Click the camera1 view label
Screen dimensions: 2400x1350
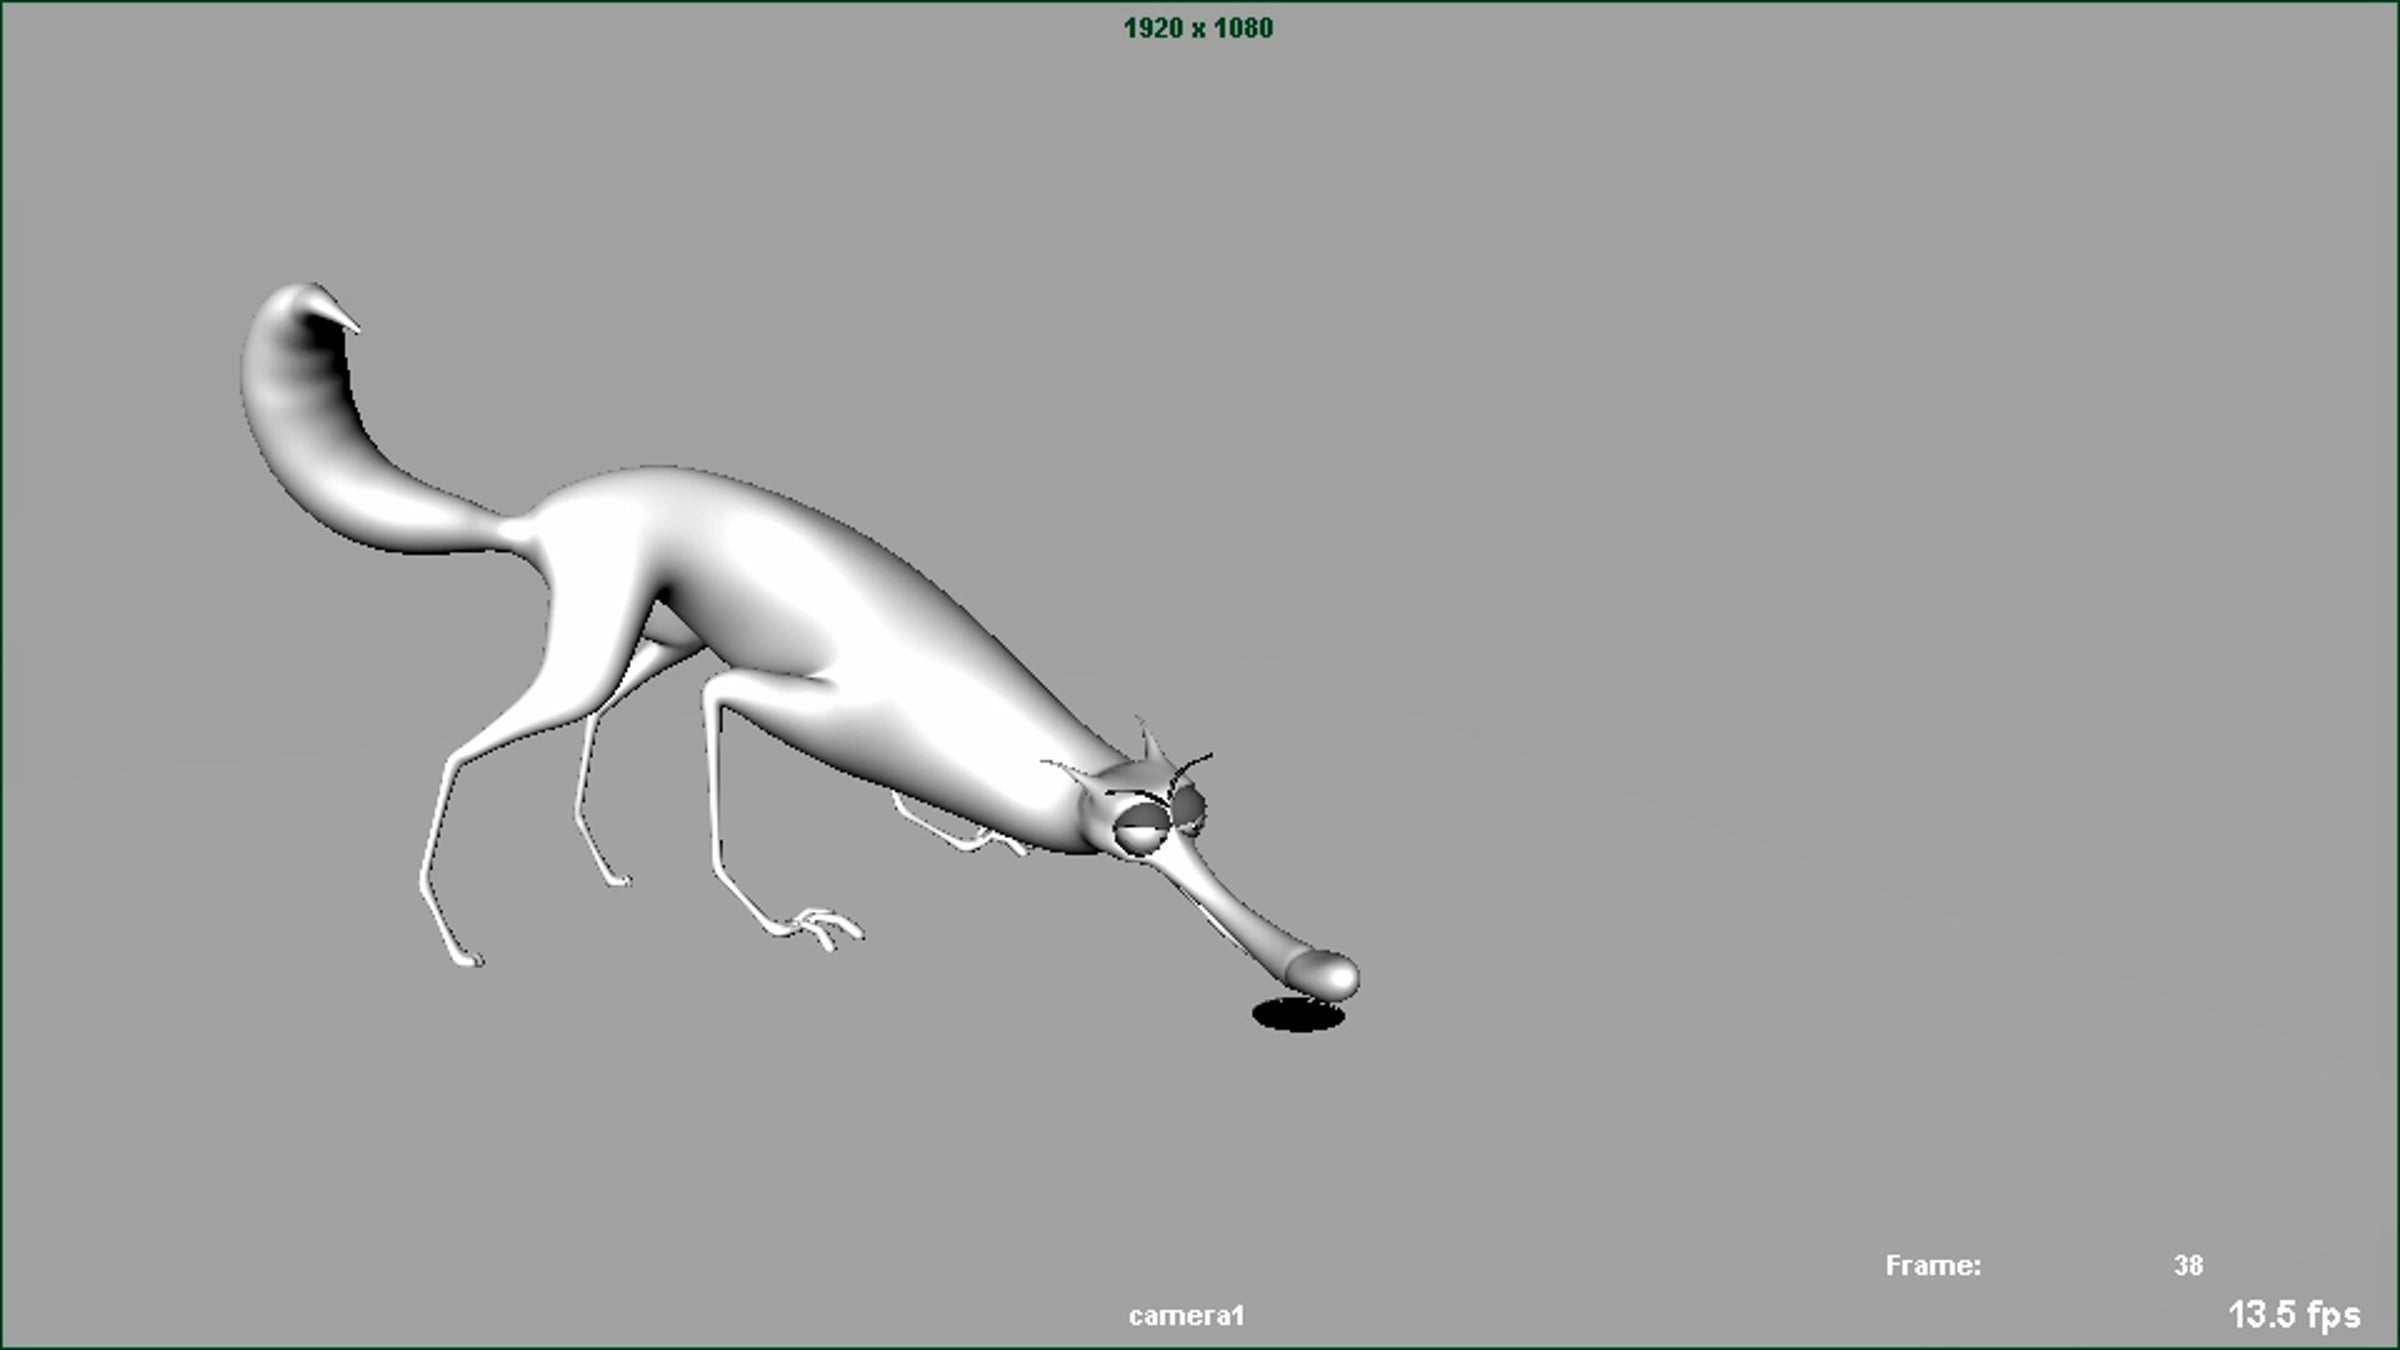[x=1186, y=1316]
